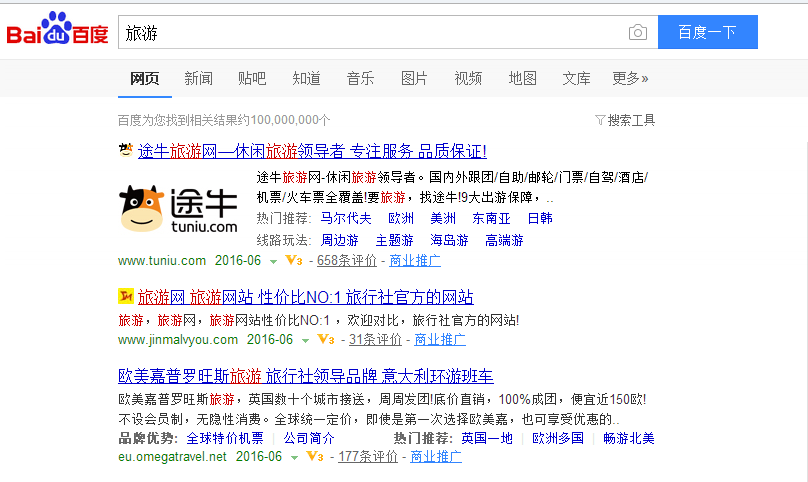This screenshot has height=482, width=808.
Task: Click the search box containing 旅游
Action: [x=370, y=33]
